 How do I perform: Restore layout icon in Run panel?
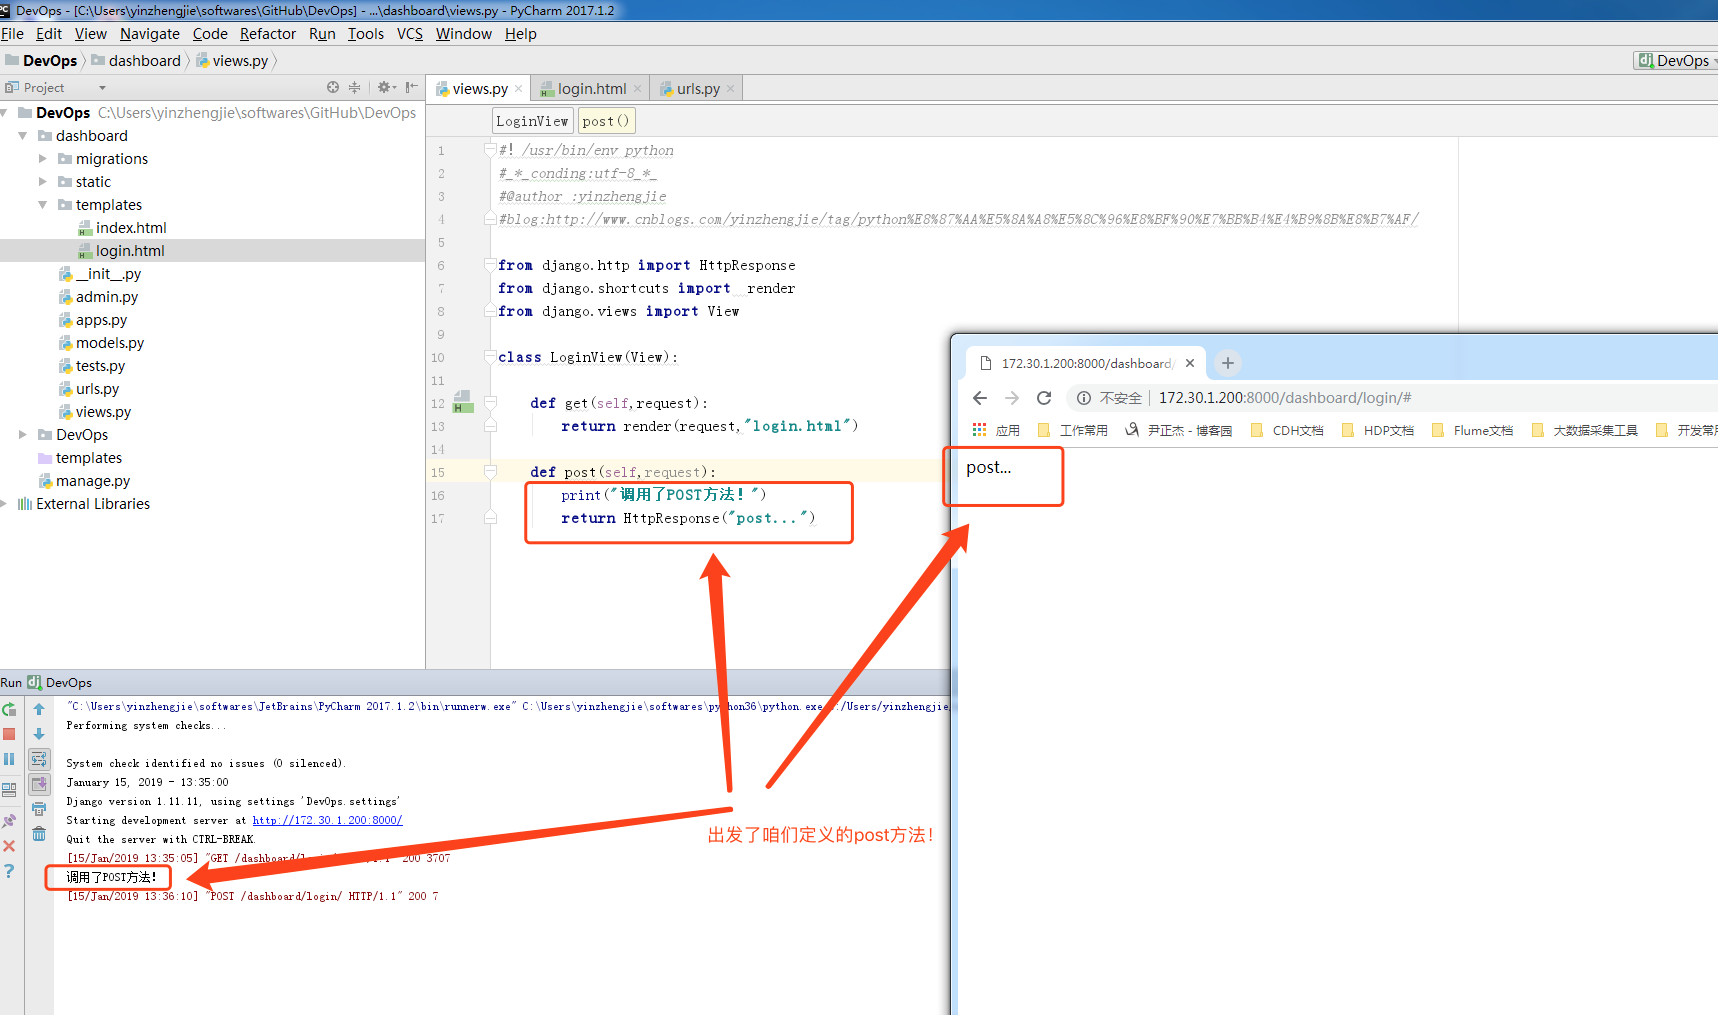click(x=9, y=790)
